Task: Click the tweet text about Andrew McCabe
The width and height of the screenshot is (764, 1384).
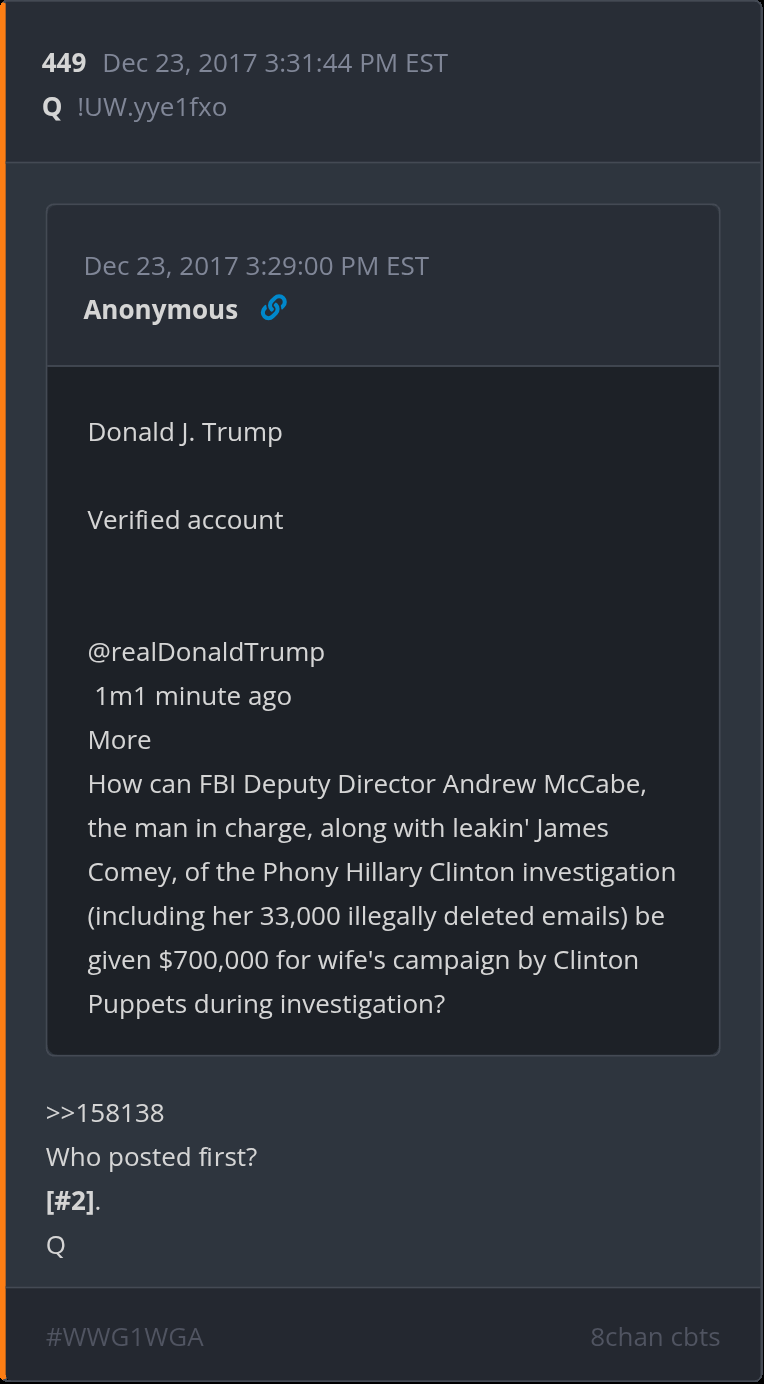Action: point(367,784)
